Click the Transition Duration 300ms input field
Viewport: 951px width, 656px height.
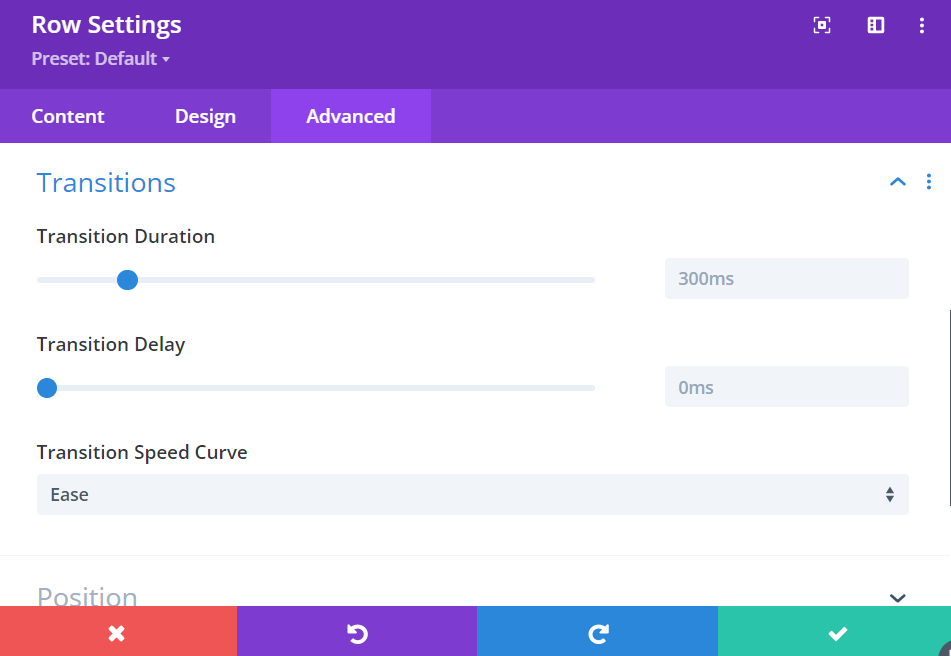(x=787, y=279)
